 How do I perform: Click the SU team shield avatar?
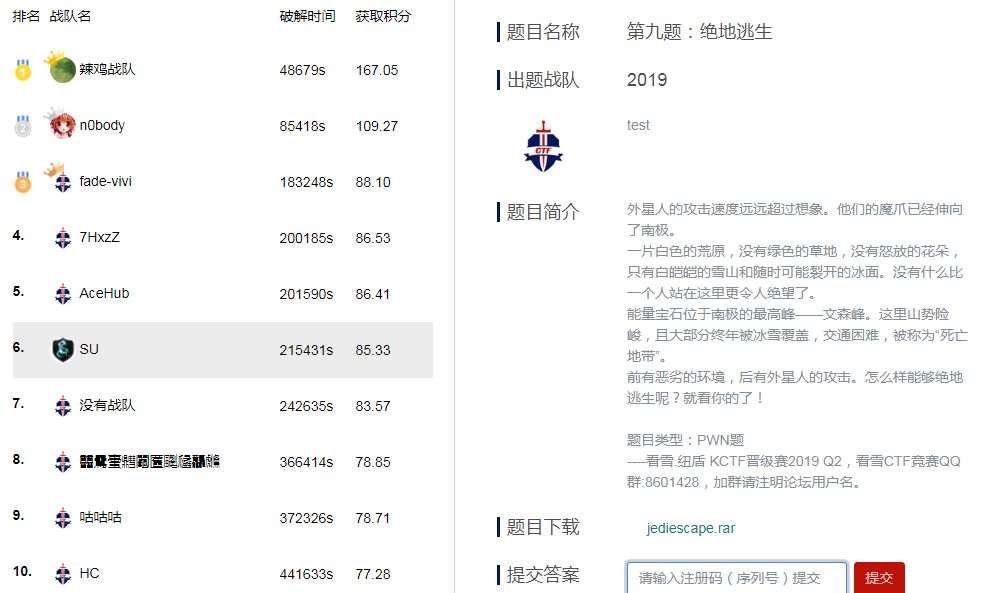pos(63,349)
